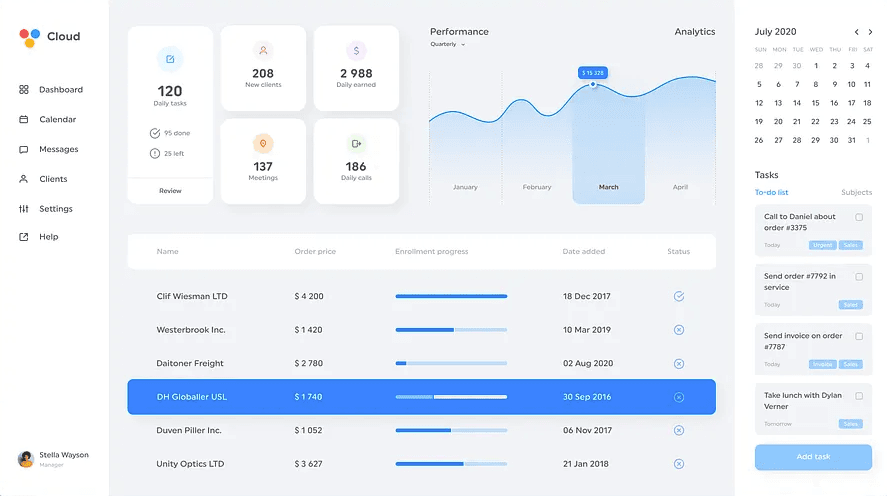The width and height of the screenshot is (887, 496).
Task: Click the Westerbrook Inc. status cross icon
Action: tap(679, 330)
